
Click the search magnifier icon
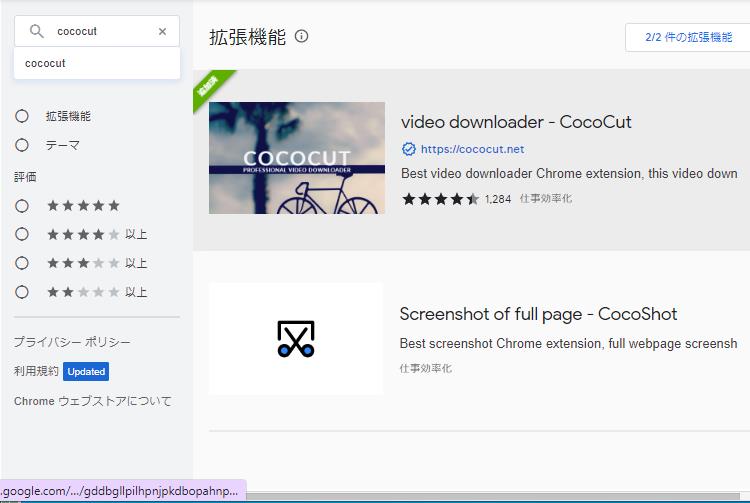coord(36,31)
